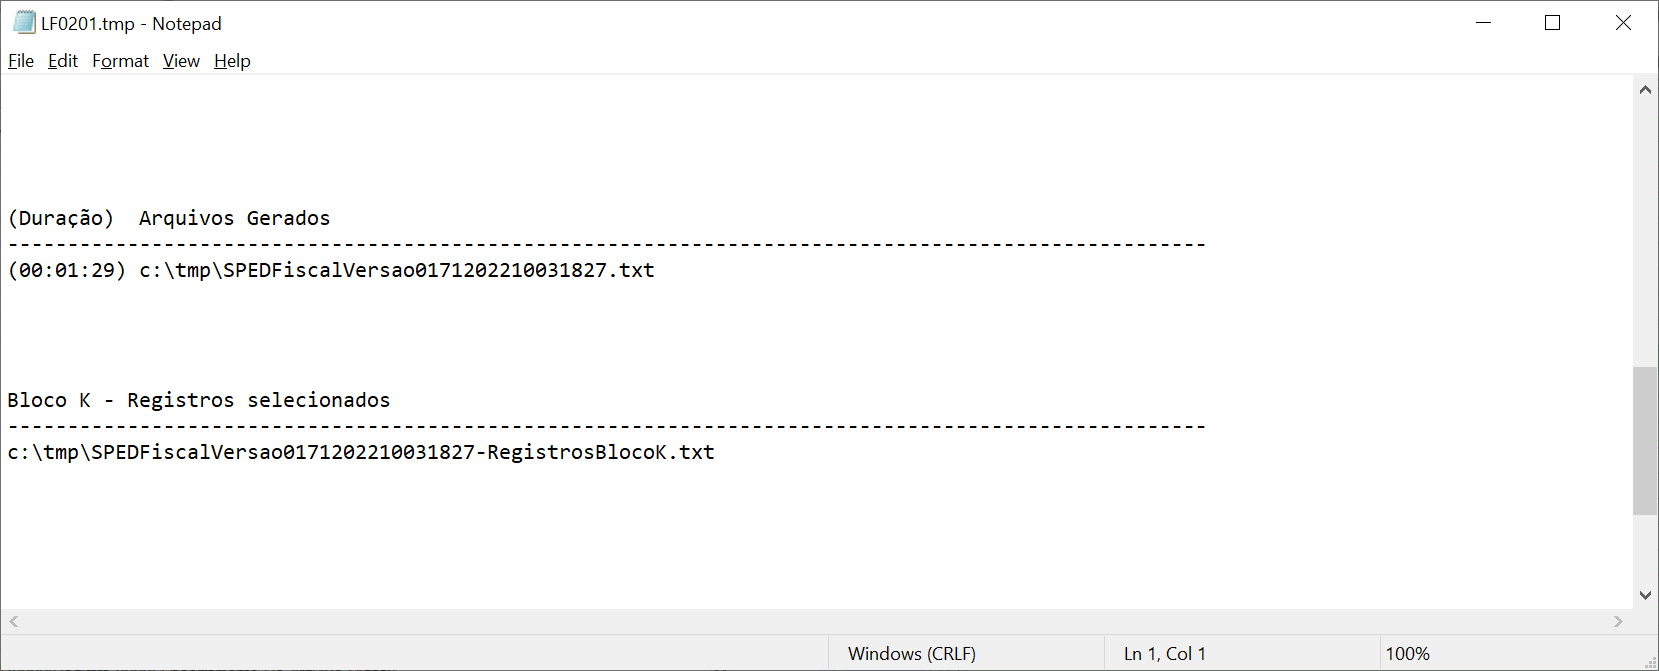
Task: Click the vertical scroll down arrow
Action: 1645,595
